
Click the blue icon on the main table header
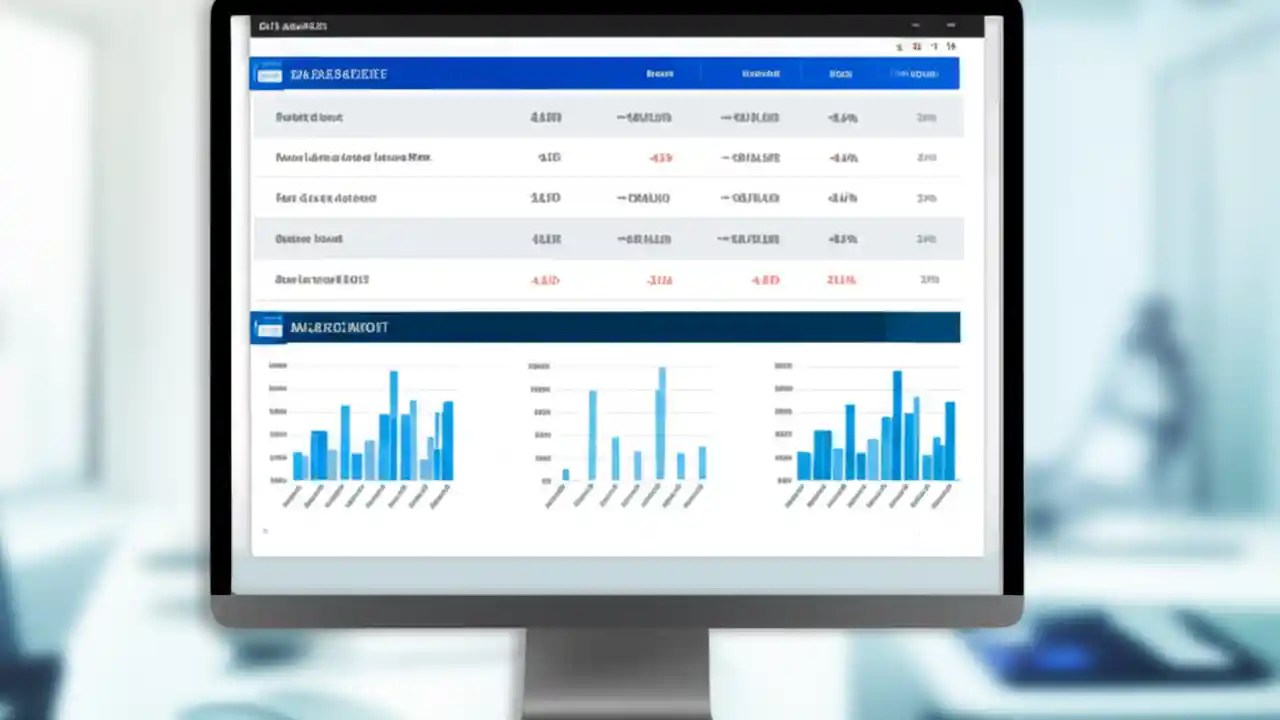(x=268, y=73)
